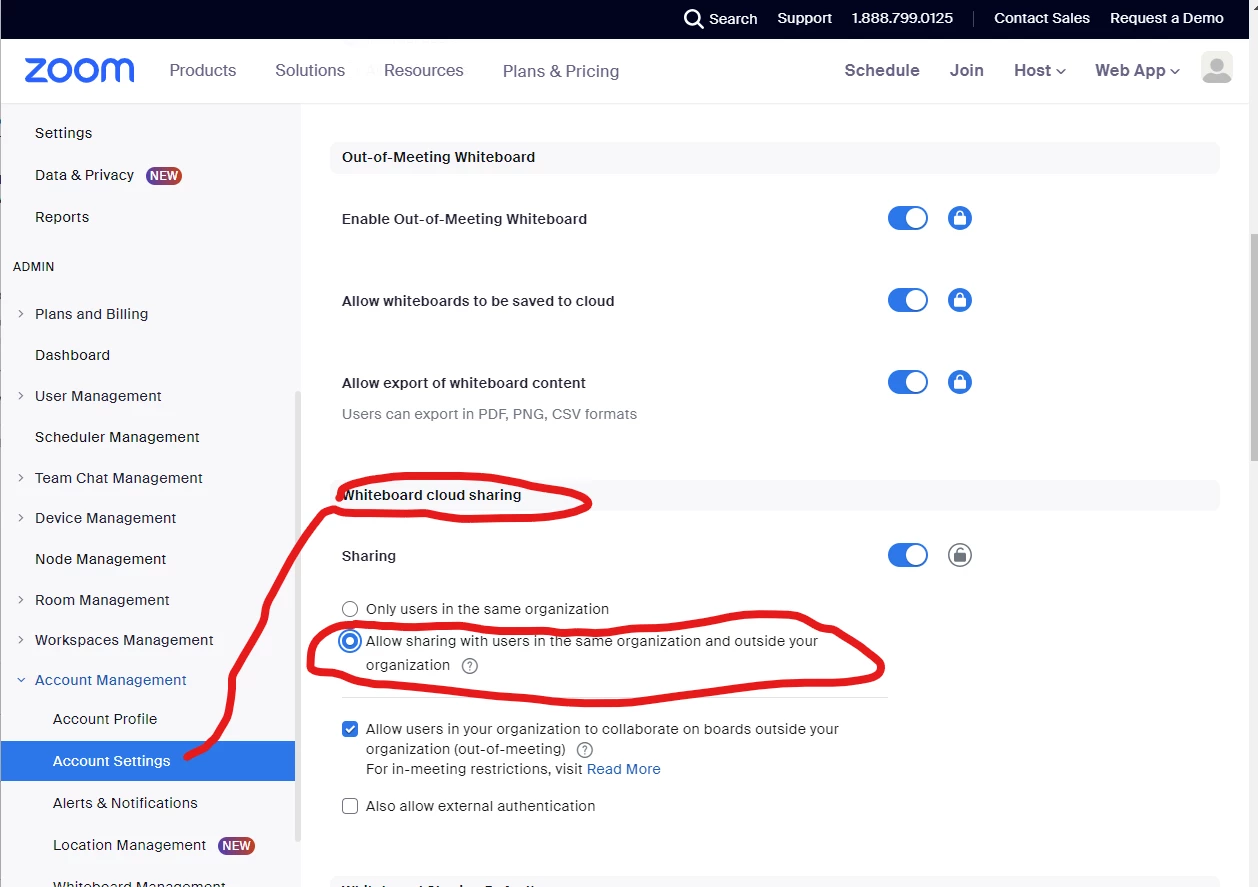Click the Search magnifier icon
The width and height of the screenshot is (1258, 887).
pyautogui.click(x=693, y=19)
